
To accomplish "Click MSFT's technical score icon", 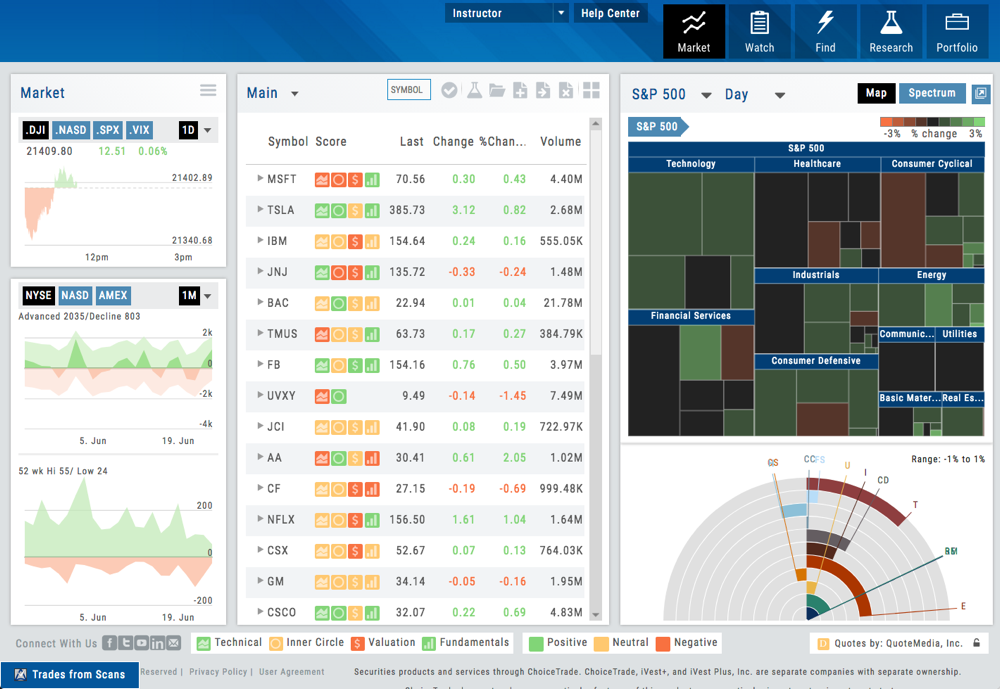I will coord(322,180).
